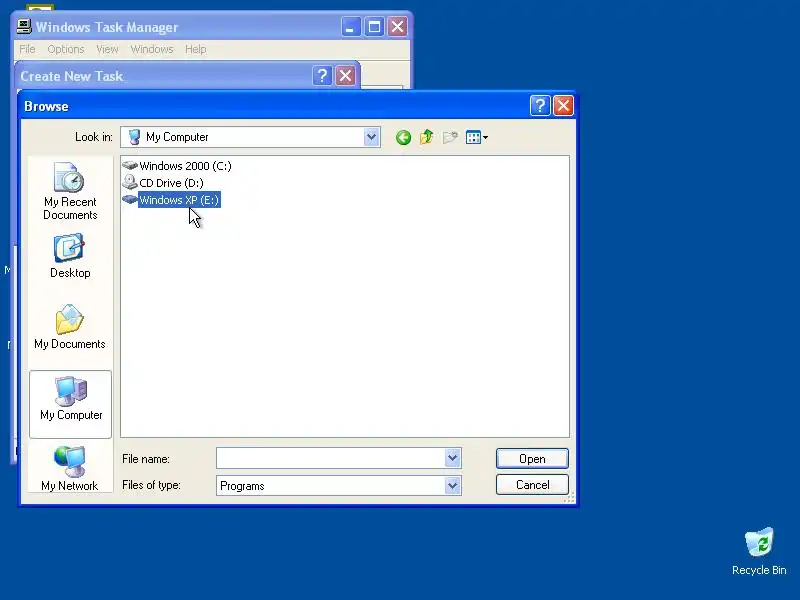
Task: Open Task Manager Windows menu
Action: 152,49
